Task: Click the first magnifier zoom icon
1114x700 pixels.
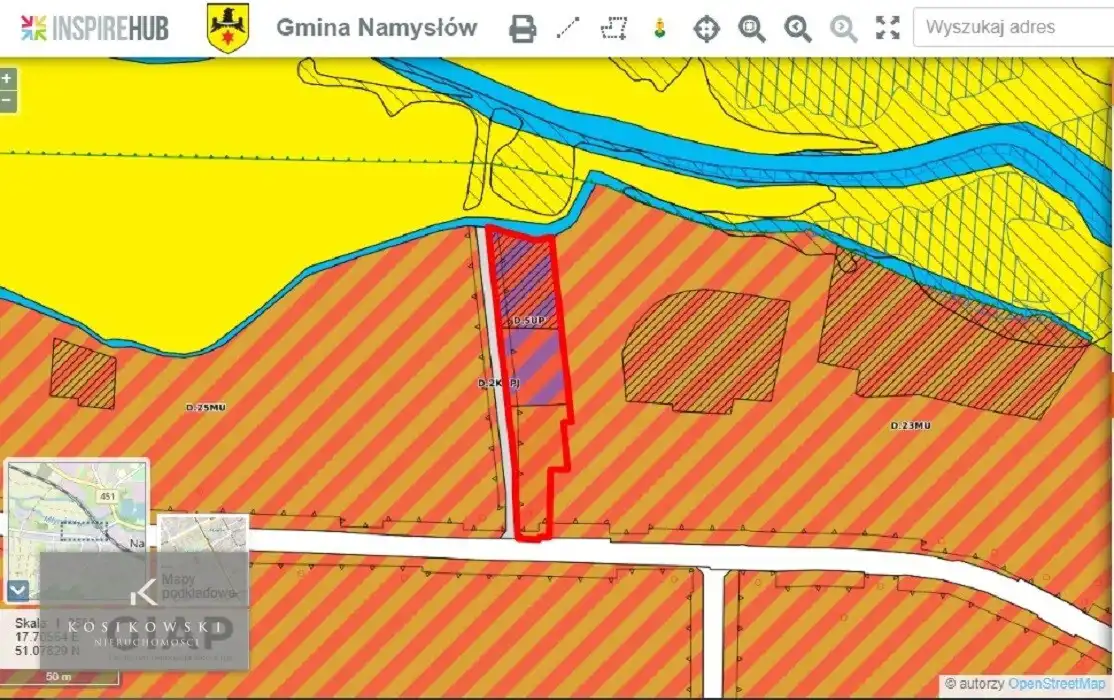Action: 752,28
